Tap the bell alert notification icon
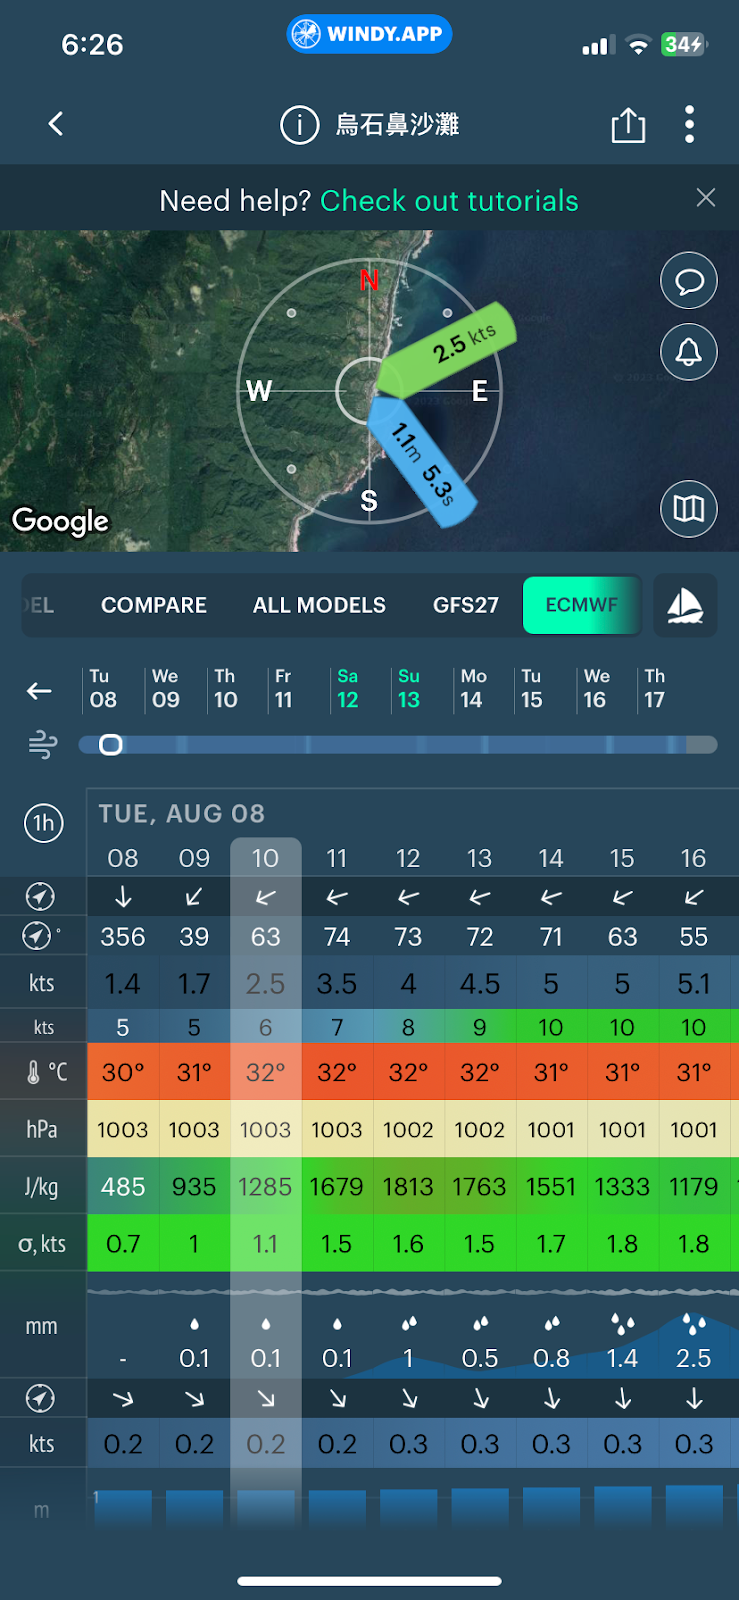This screenshot has height=1600, width=739. click(x=689, y=352)
